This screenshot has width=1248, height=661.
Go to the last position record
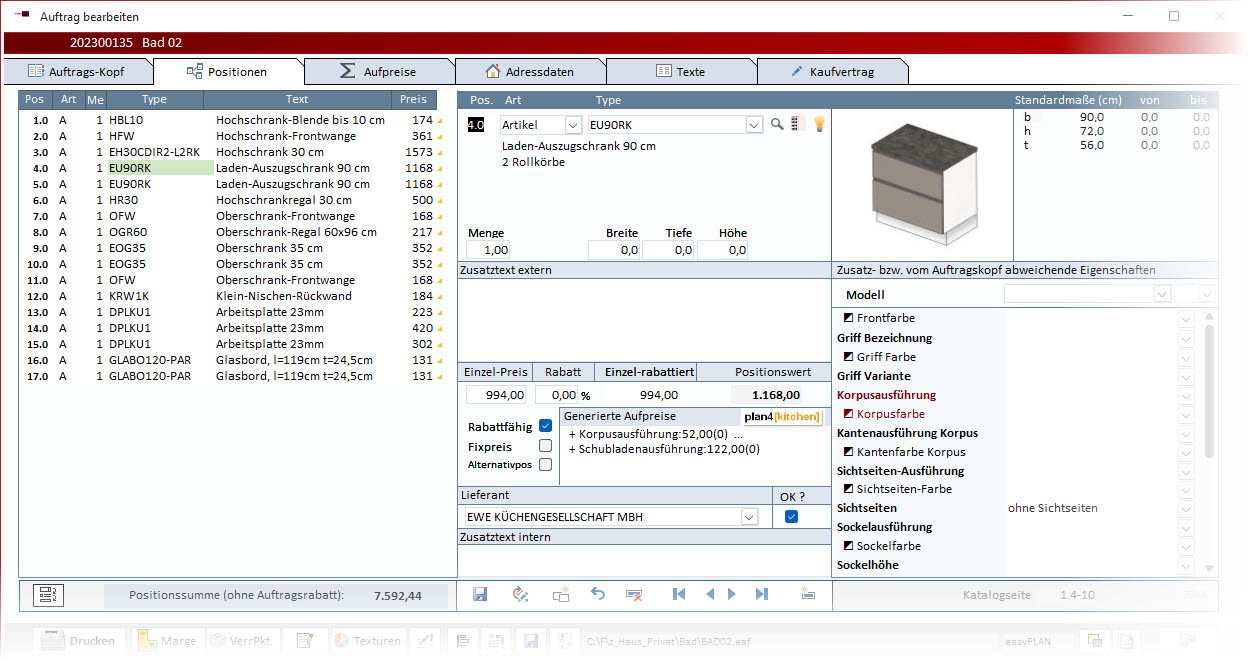tap(762, 594)
